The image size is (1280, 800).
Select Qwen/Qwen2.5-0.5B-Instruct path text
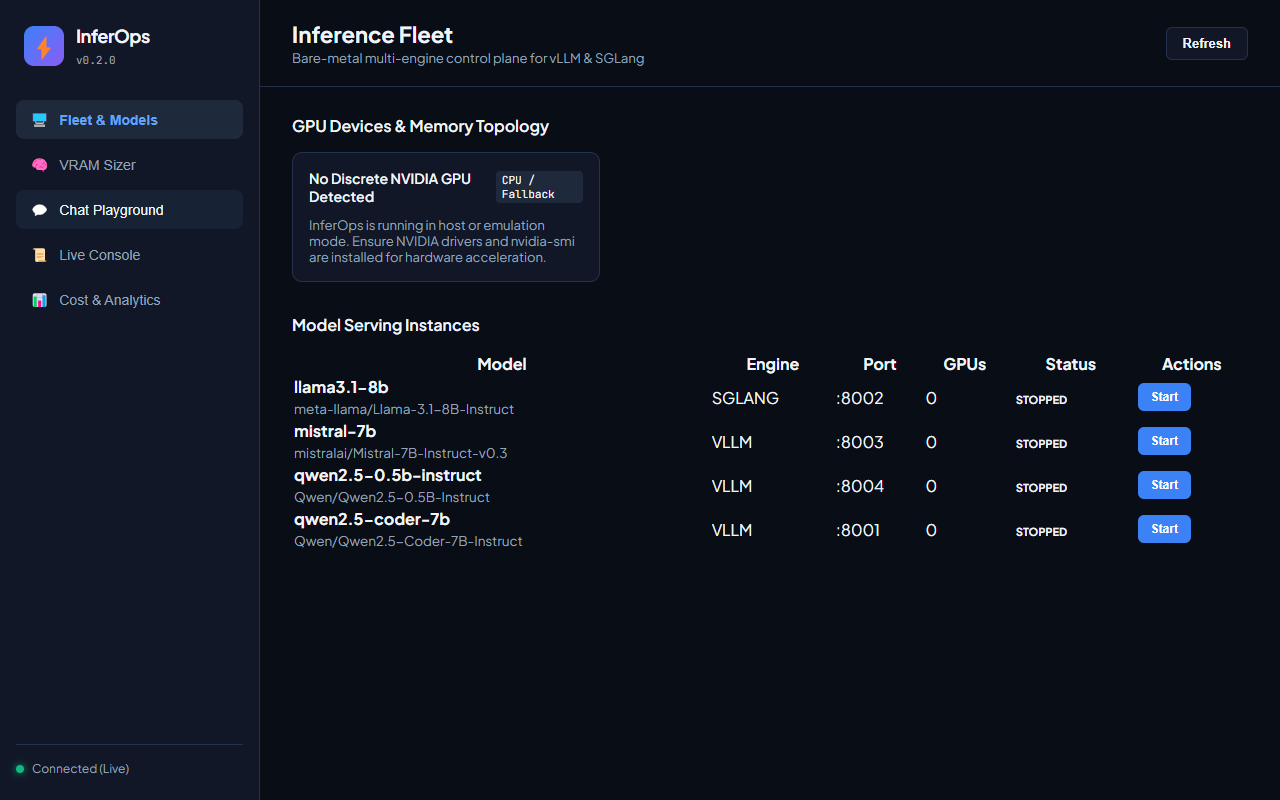392,497
